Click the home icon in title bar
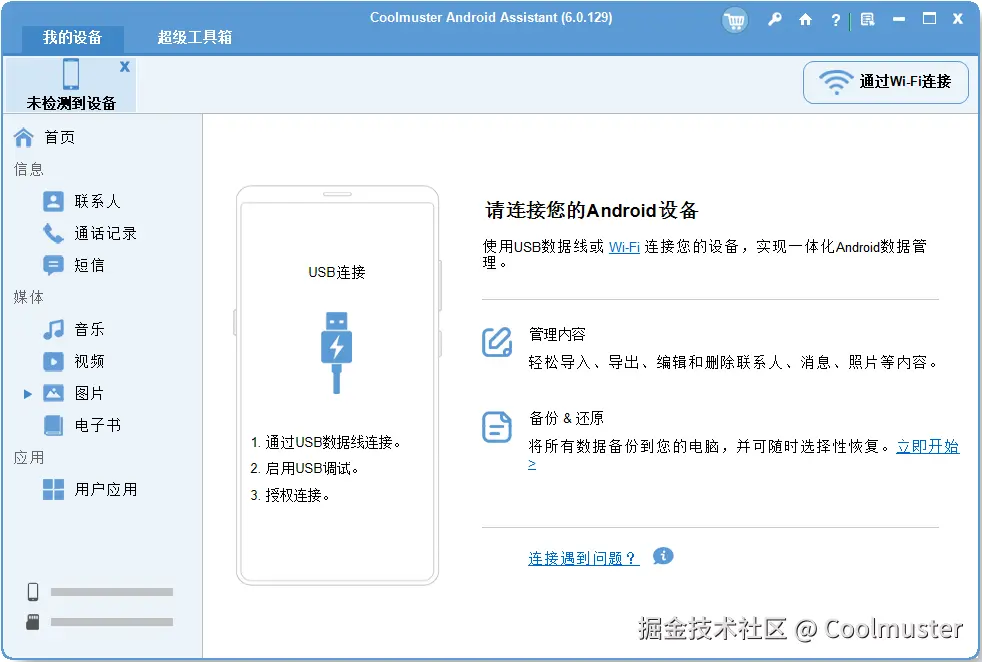This screenshot has height=662, width=982. click(x=805, y=19)
